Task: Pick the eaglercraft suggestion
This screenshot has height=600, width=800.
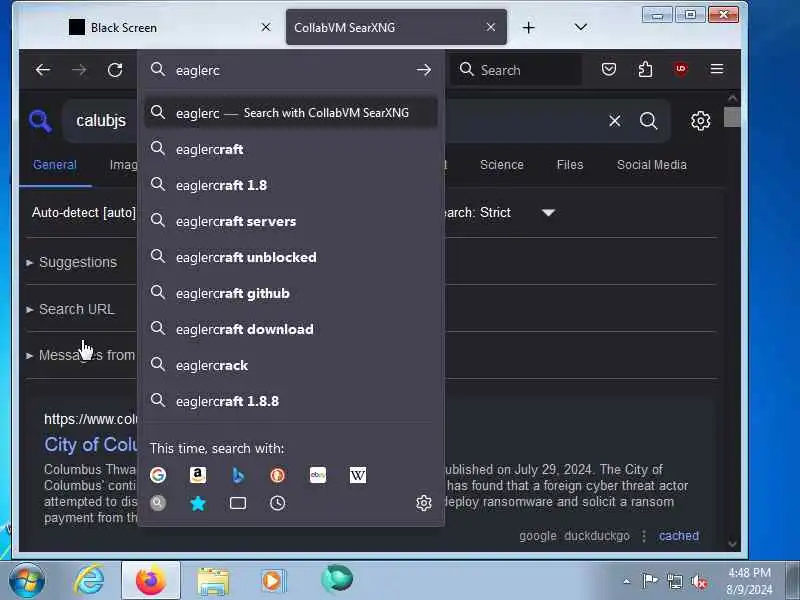Action: pyautogui.click(x=291, y=149)
